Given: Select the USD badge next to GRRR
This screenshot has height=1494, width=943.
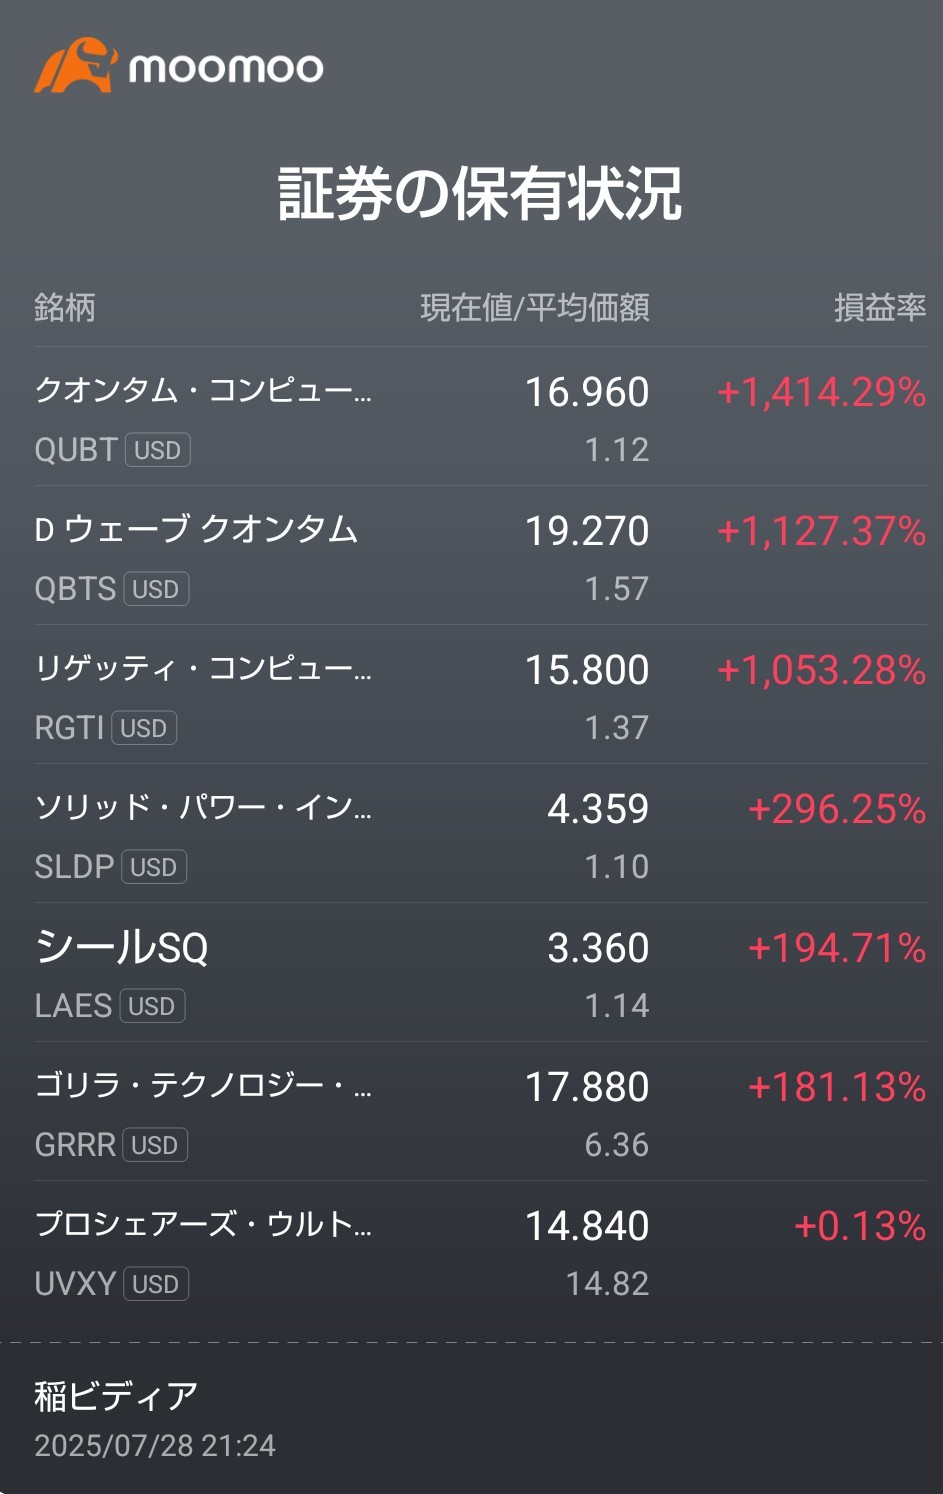Looking at the screenshot, I should pyautogui.click(x=155, y=1145).
